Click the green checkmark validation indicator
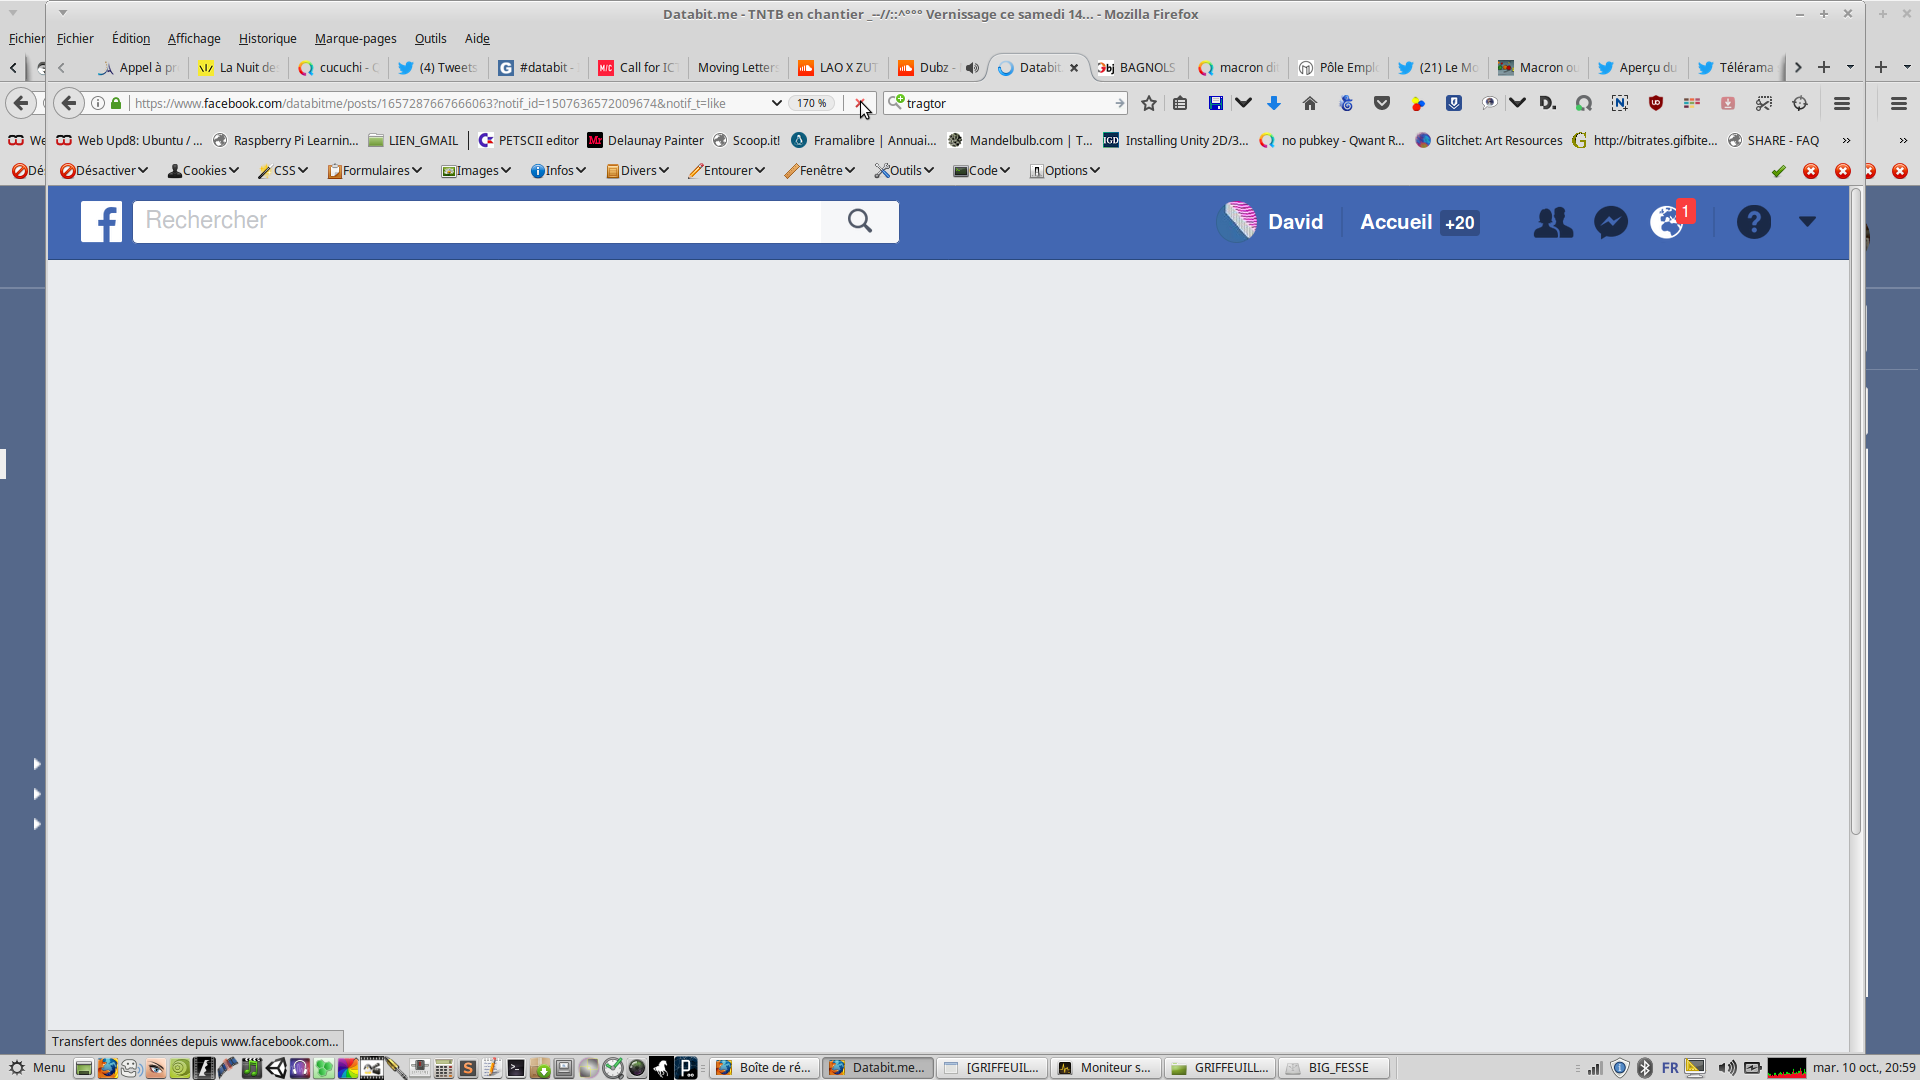Screen dimensions: 1920x1080 pos(1778,171)
